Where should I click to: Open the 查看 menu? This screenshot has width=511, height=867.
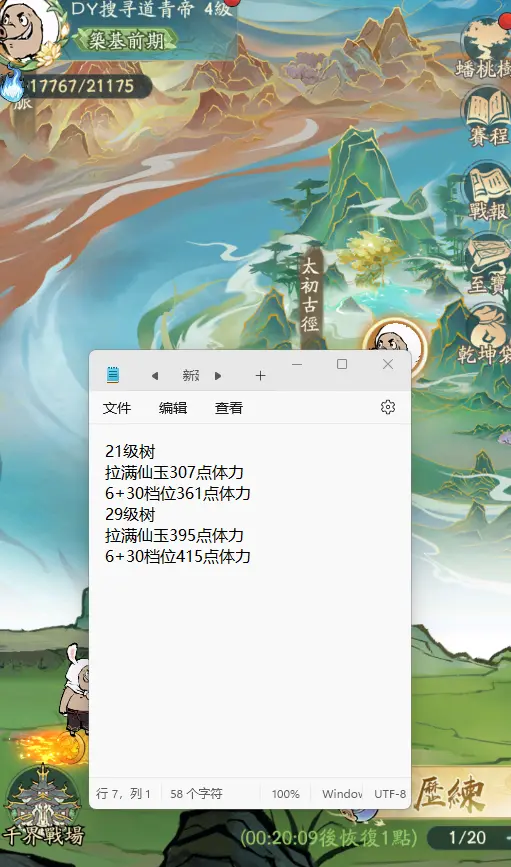click(x=229, y=408)
